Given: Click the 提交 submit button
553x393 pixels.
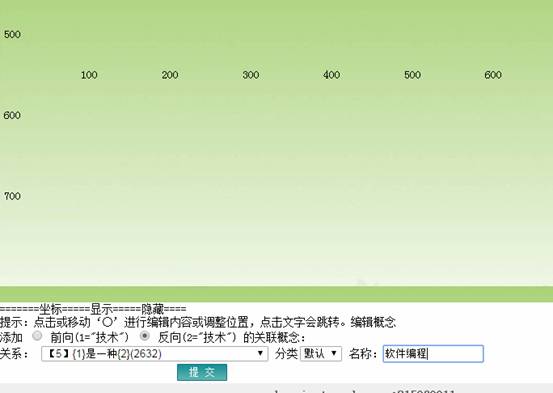Looking at the screenshot, I should pos(202,372).
